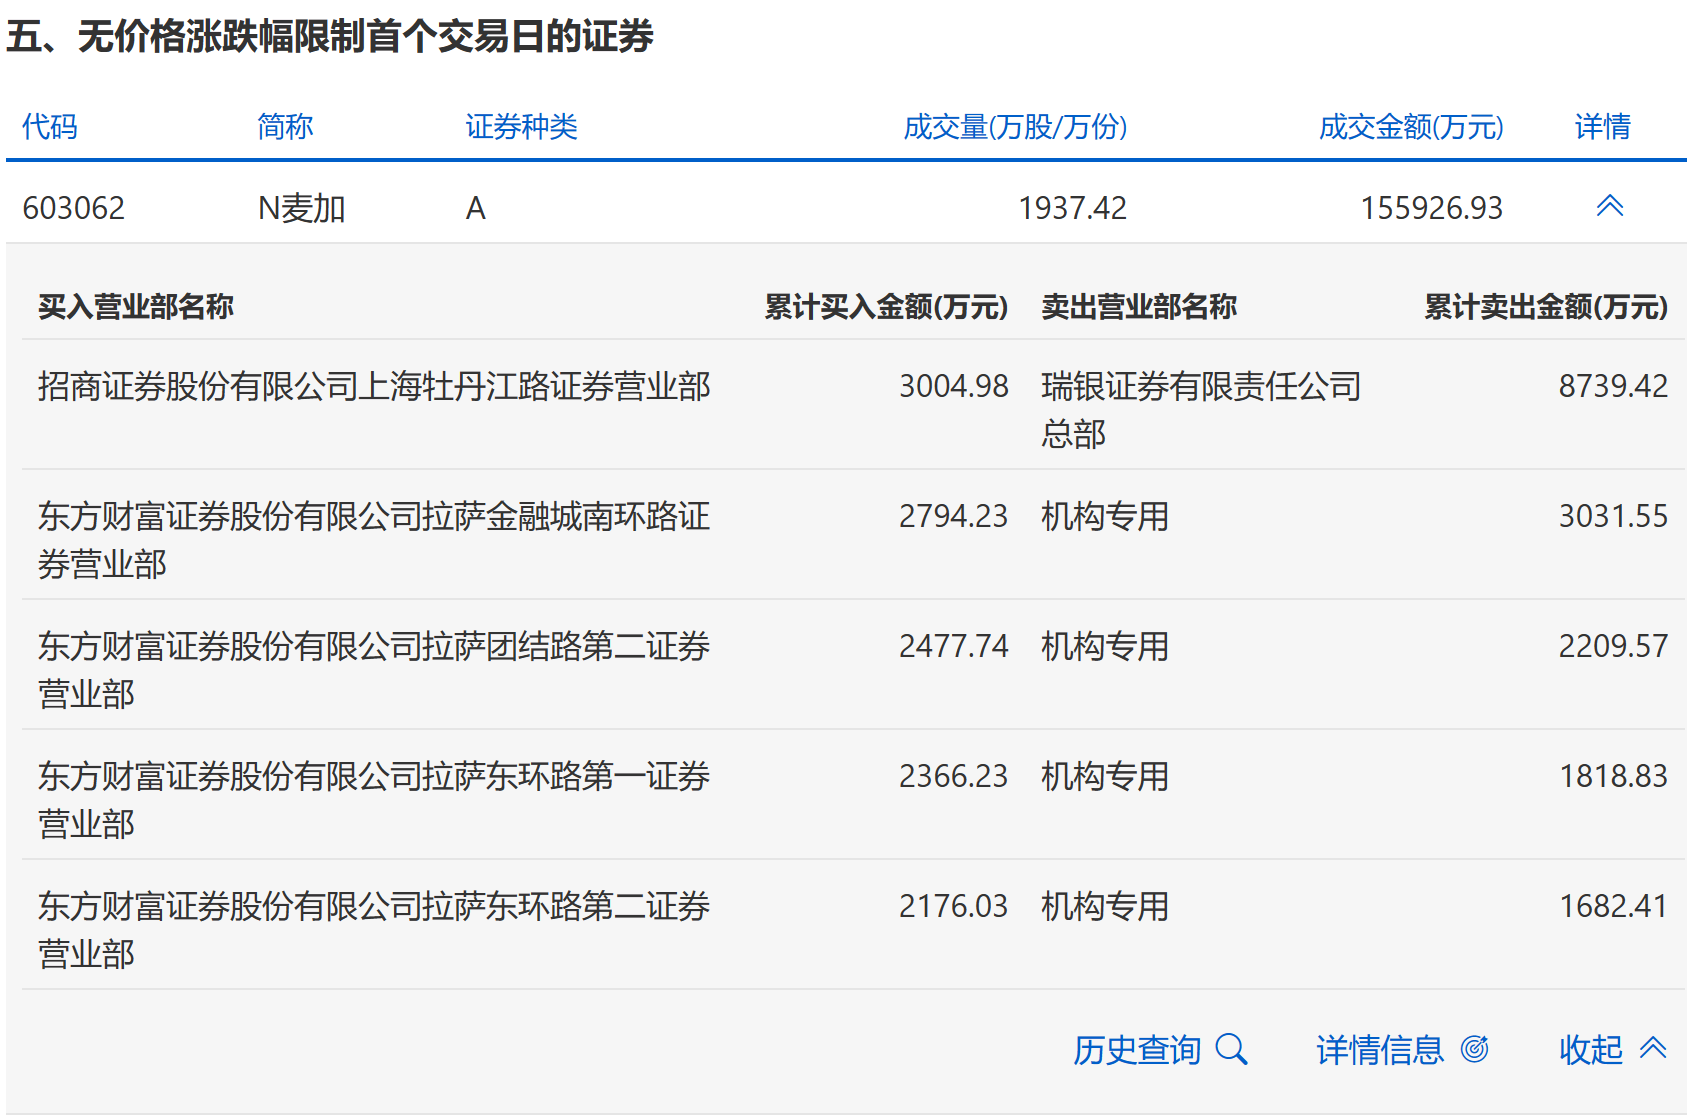Open 历史查询 history search link
Viewport: 1687px width, 1117px height.
point(1136,1050)
